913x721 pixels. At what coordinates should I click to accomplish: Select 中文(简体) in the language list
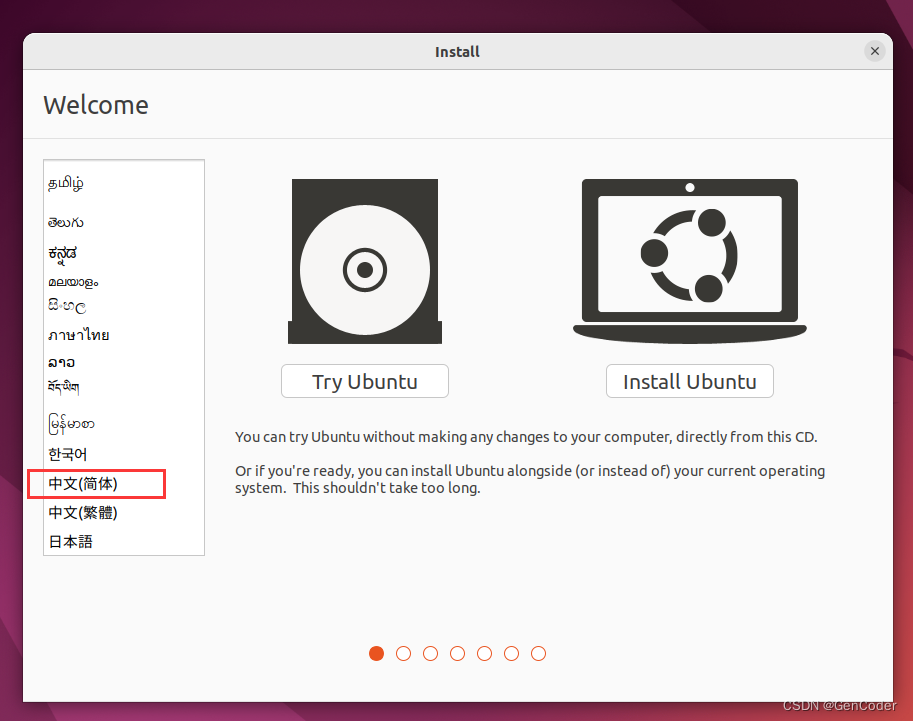[83, 484]
